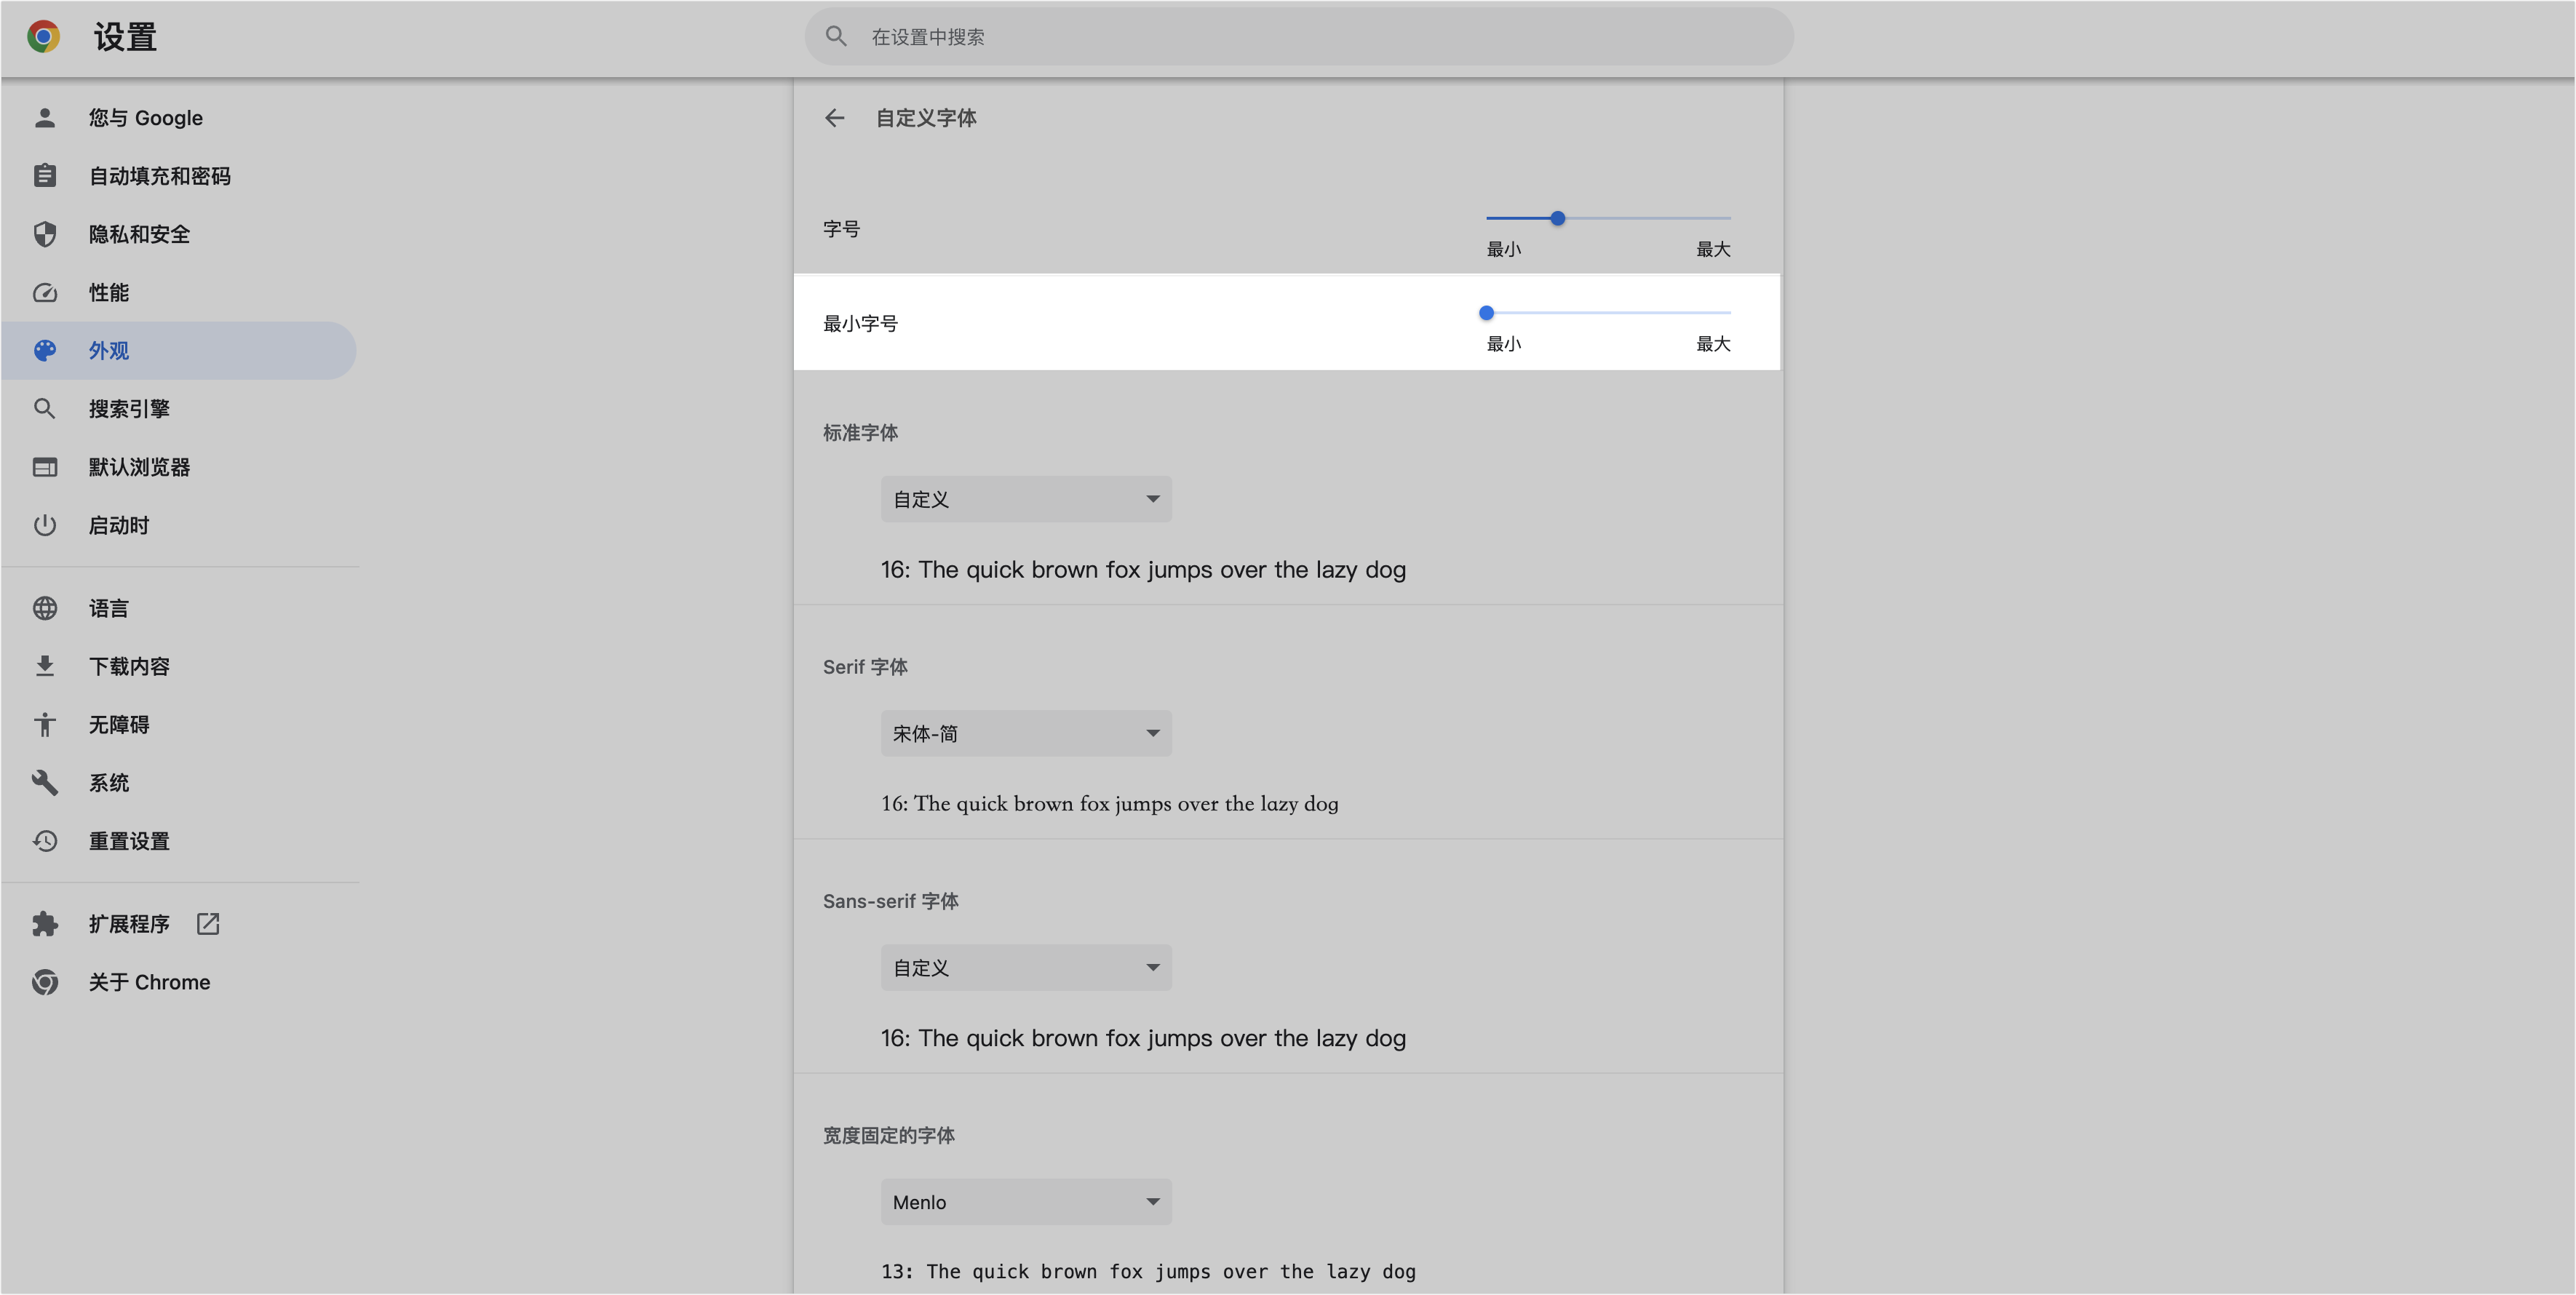Open the Serif 字体 dropdown showing 宋体-简
The image size is (2576, 1295).
coord(1025,733)
